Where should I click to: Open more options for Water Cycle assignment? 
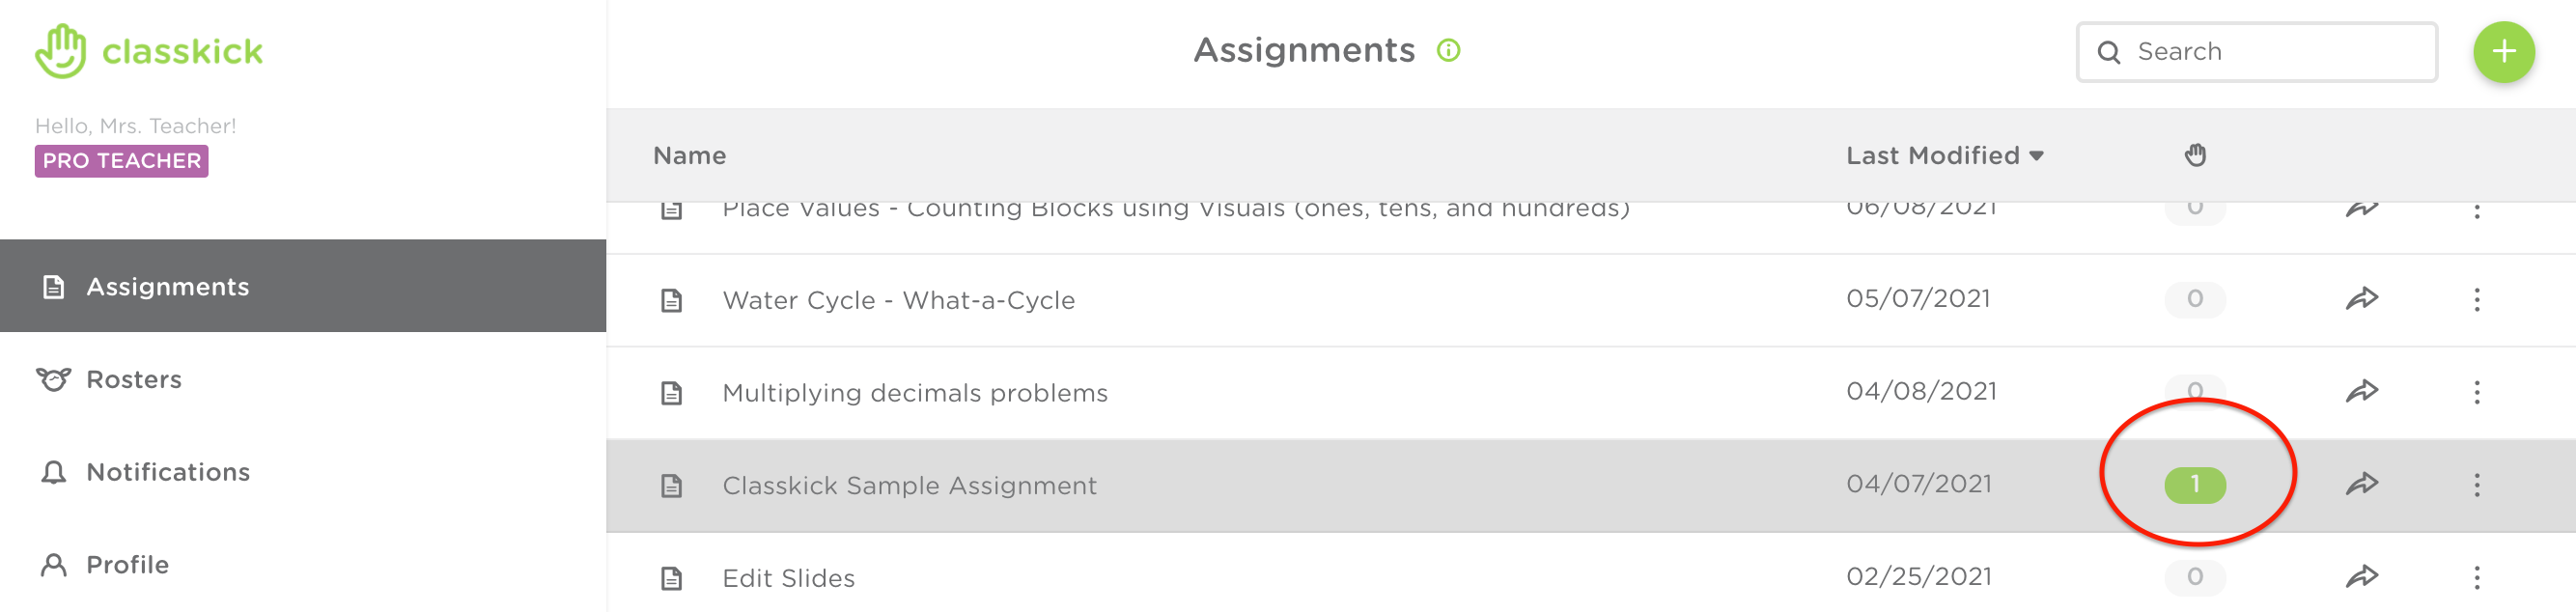tap(2477, 300)
